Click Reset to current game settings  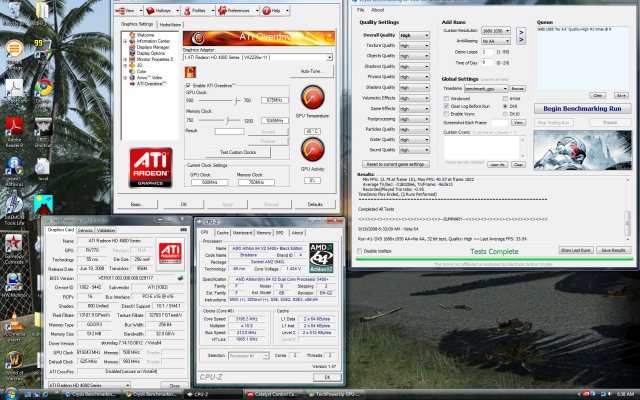[x=395, y=164]
